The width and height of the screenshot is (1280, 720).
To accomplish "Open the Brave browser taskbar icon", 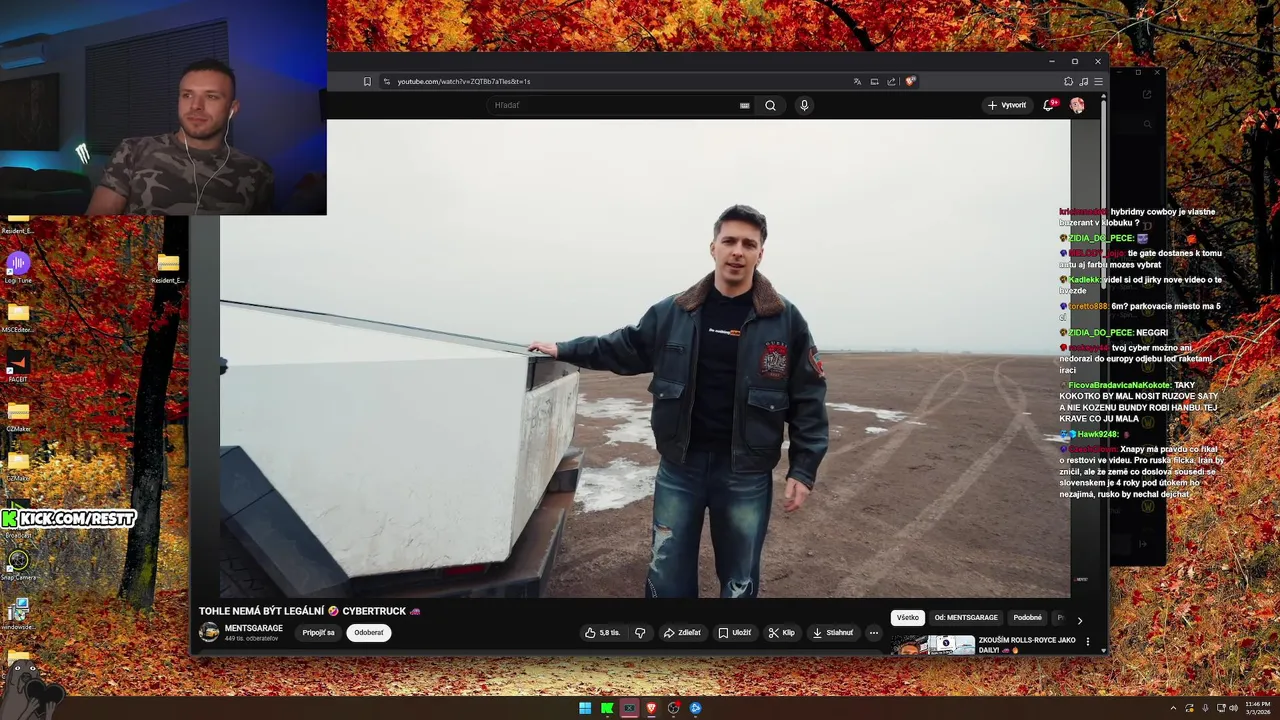I will (x=651, y=708).
